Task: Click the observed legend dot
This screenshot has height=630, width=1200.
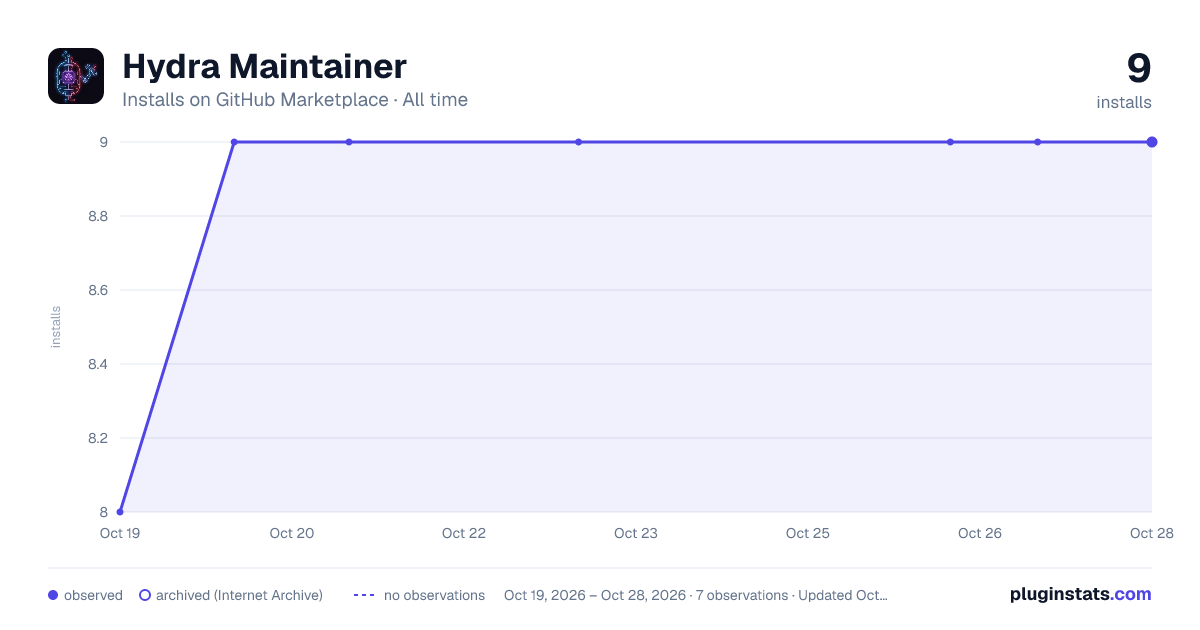Action: point(53,595)
